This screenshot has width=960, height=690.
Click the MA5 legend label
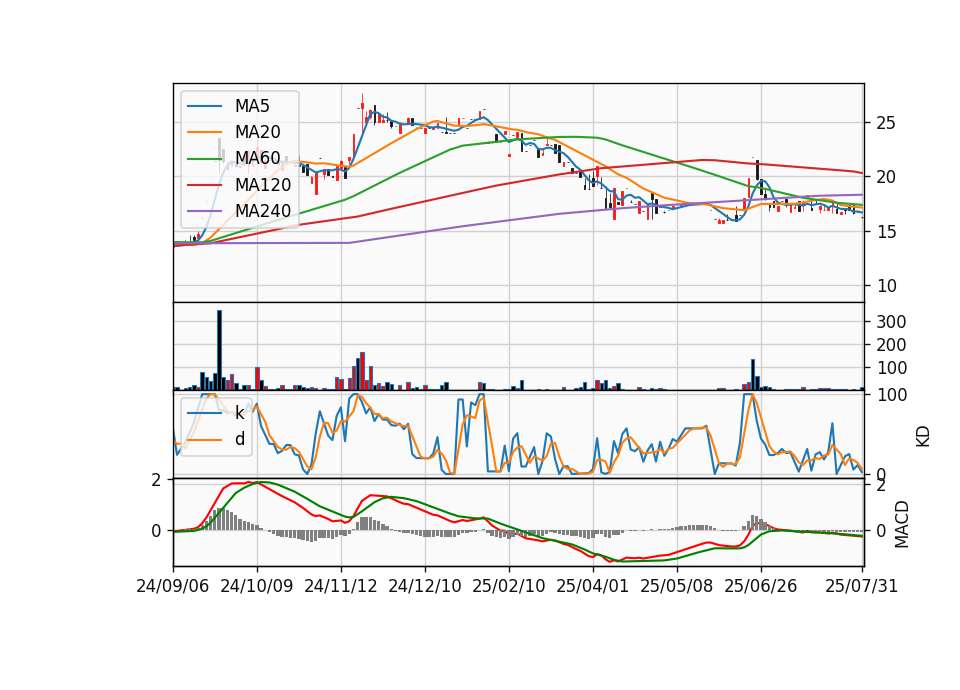[x=252, y=106]
